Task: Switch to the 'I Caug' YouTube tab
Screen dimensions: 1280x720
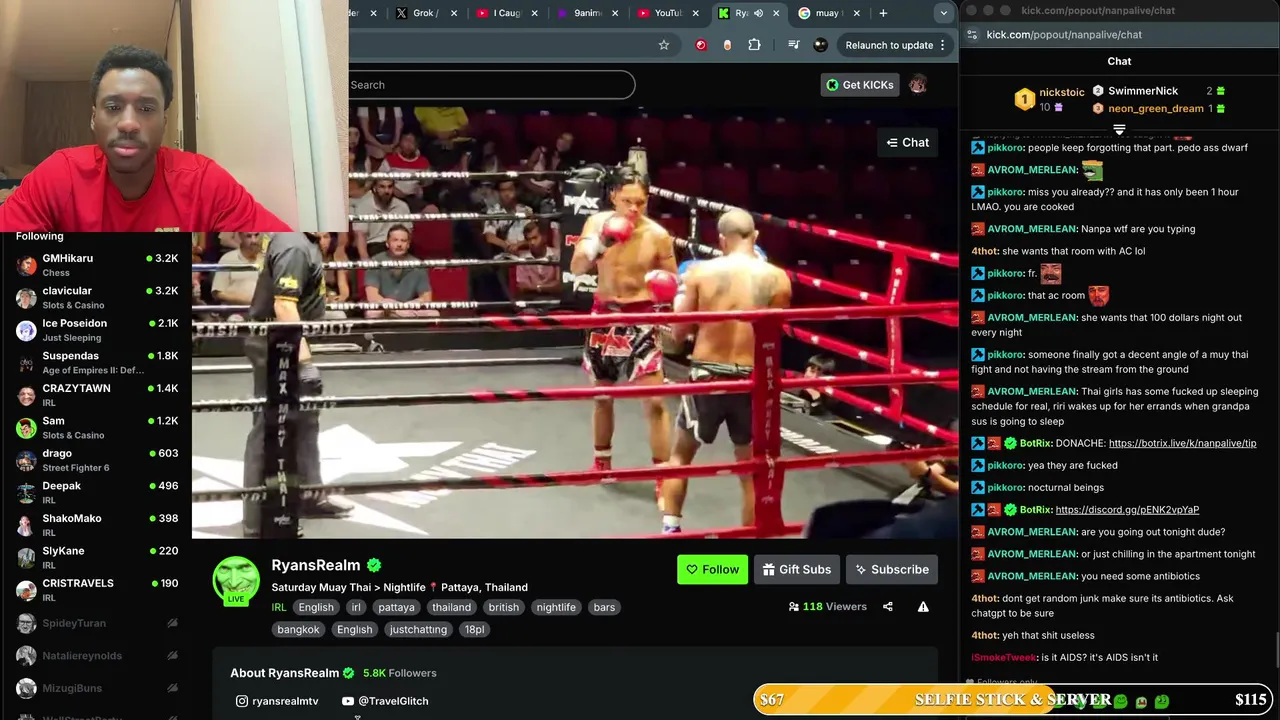Action: pos(507,13)
